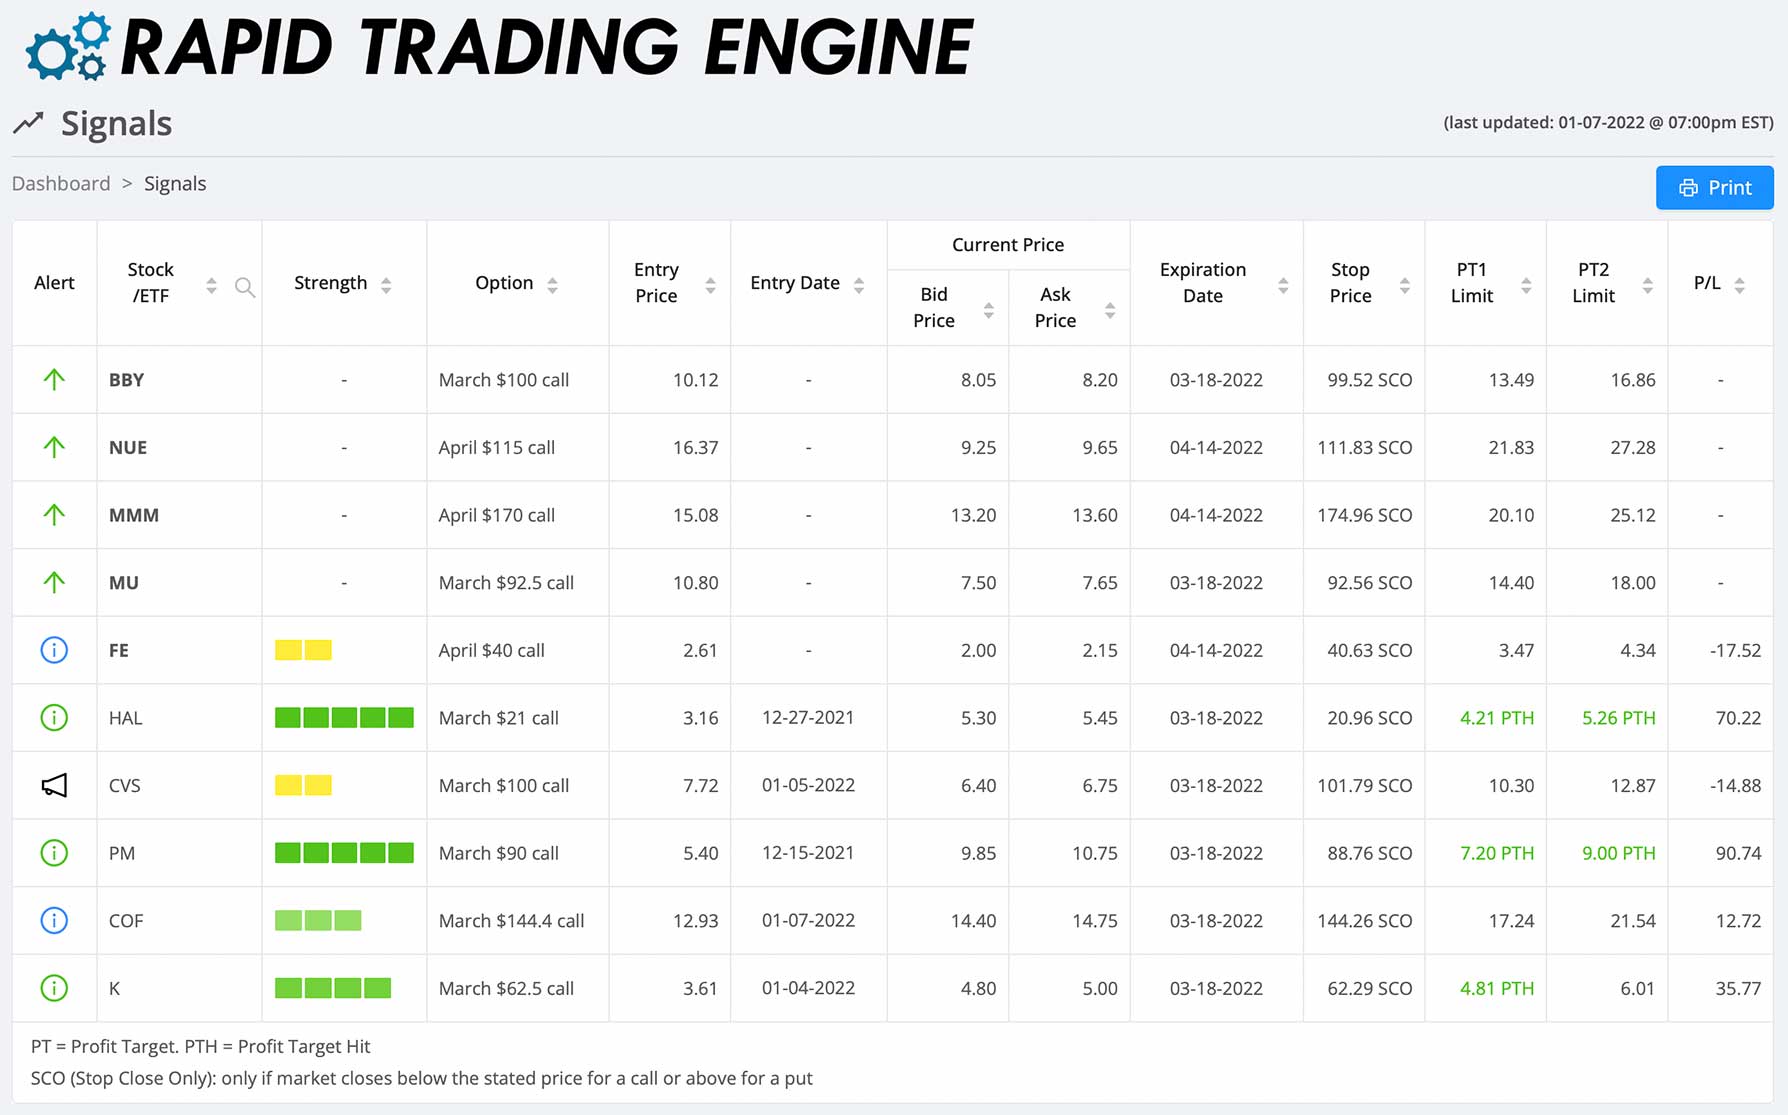Click the green up arrow alert for MU
The width and height of the screenshot is (1788, 1115).
coord(54,583)
